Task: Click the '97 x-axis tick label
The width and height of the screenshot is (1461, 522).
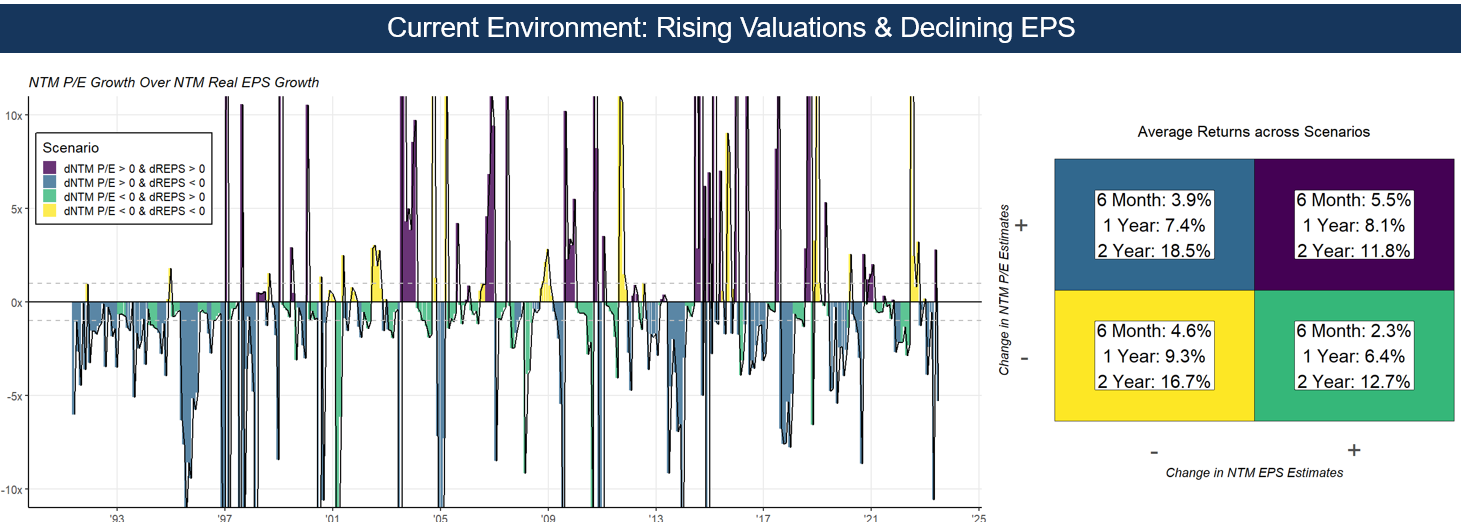Action: (x=225, y=516)
